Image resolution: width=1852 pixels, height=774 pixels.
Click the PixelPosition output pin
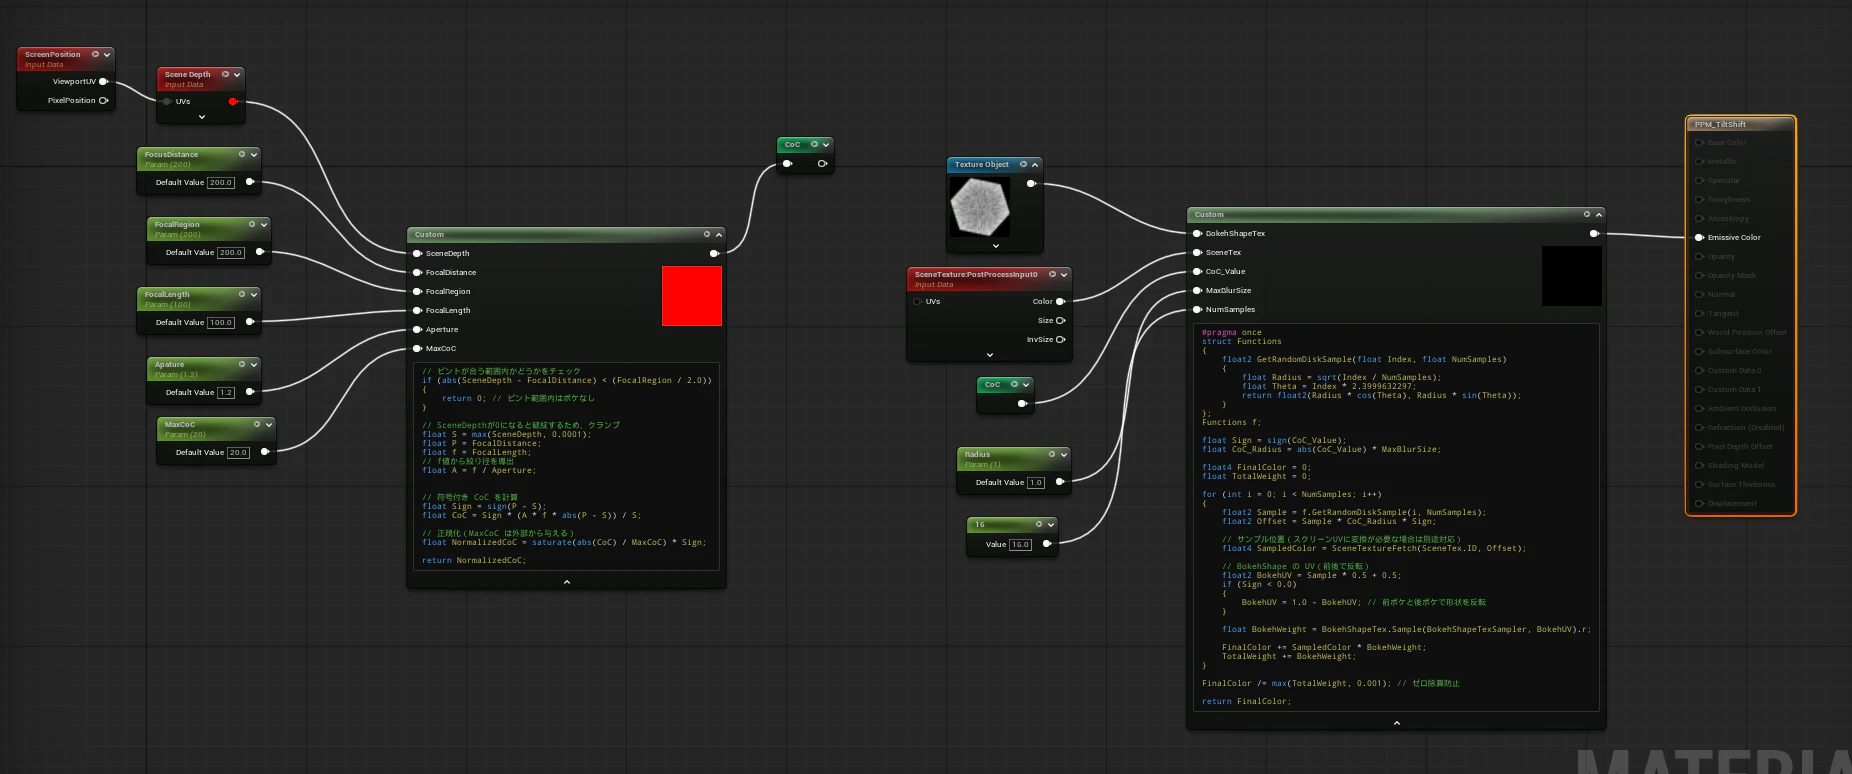103,100
